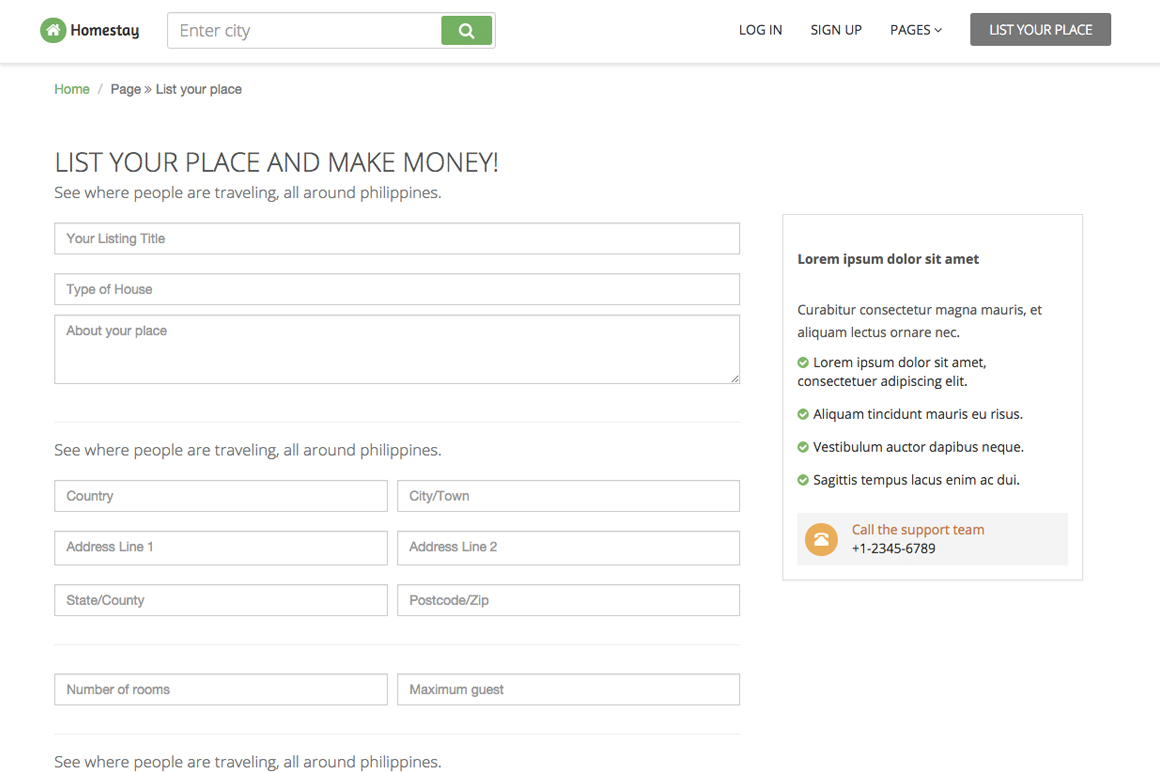Click the "Call the support team" text
The height and width of the screenshot is (772, 1160).
(917, 529)
